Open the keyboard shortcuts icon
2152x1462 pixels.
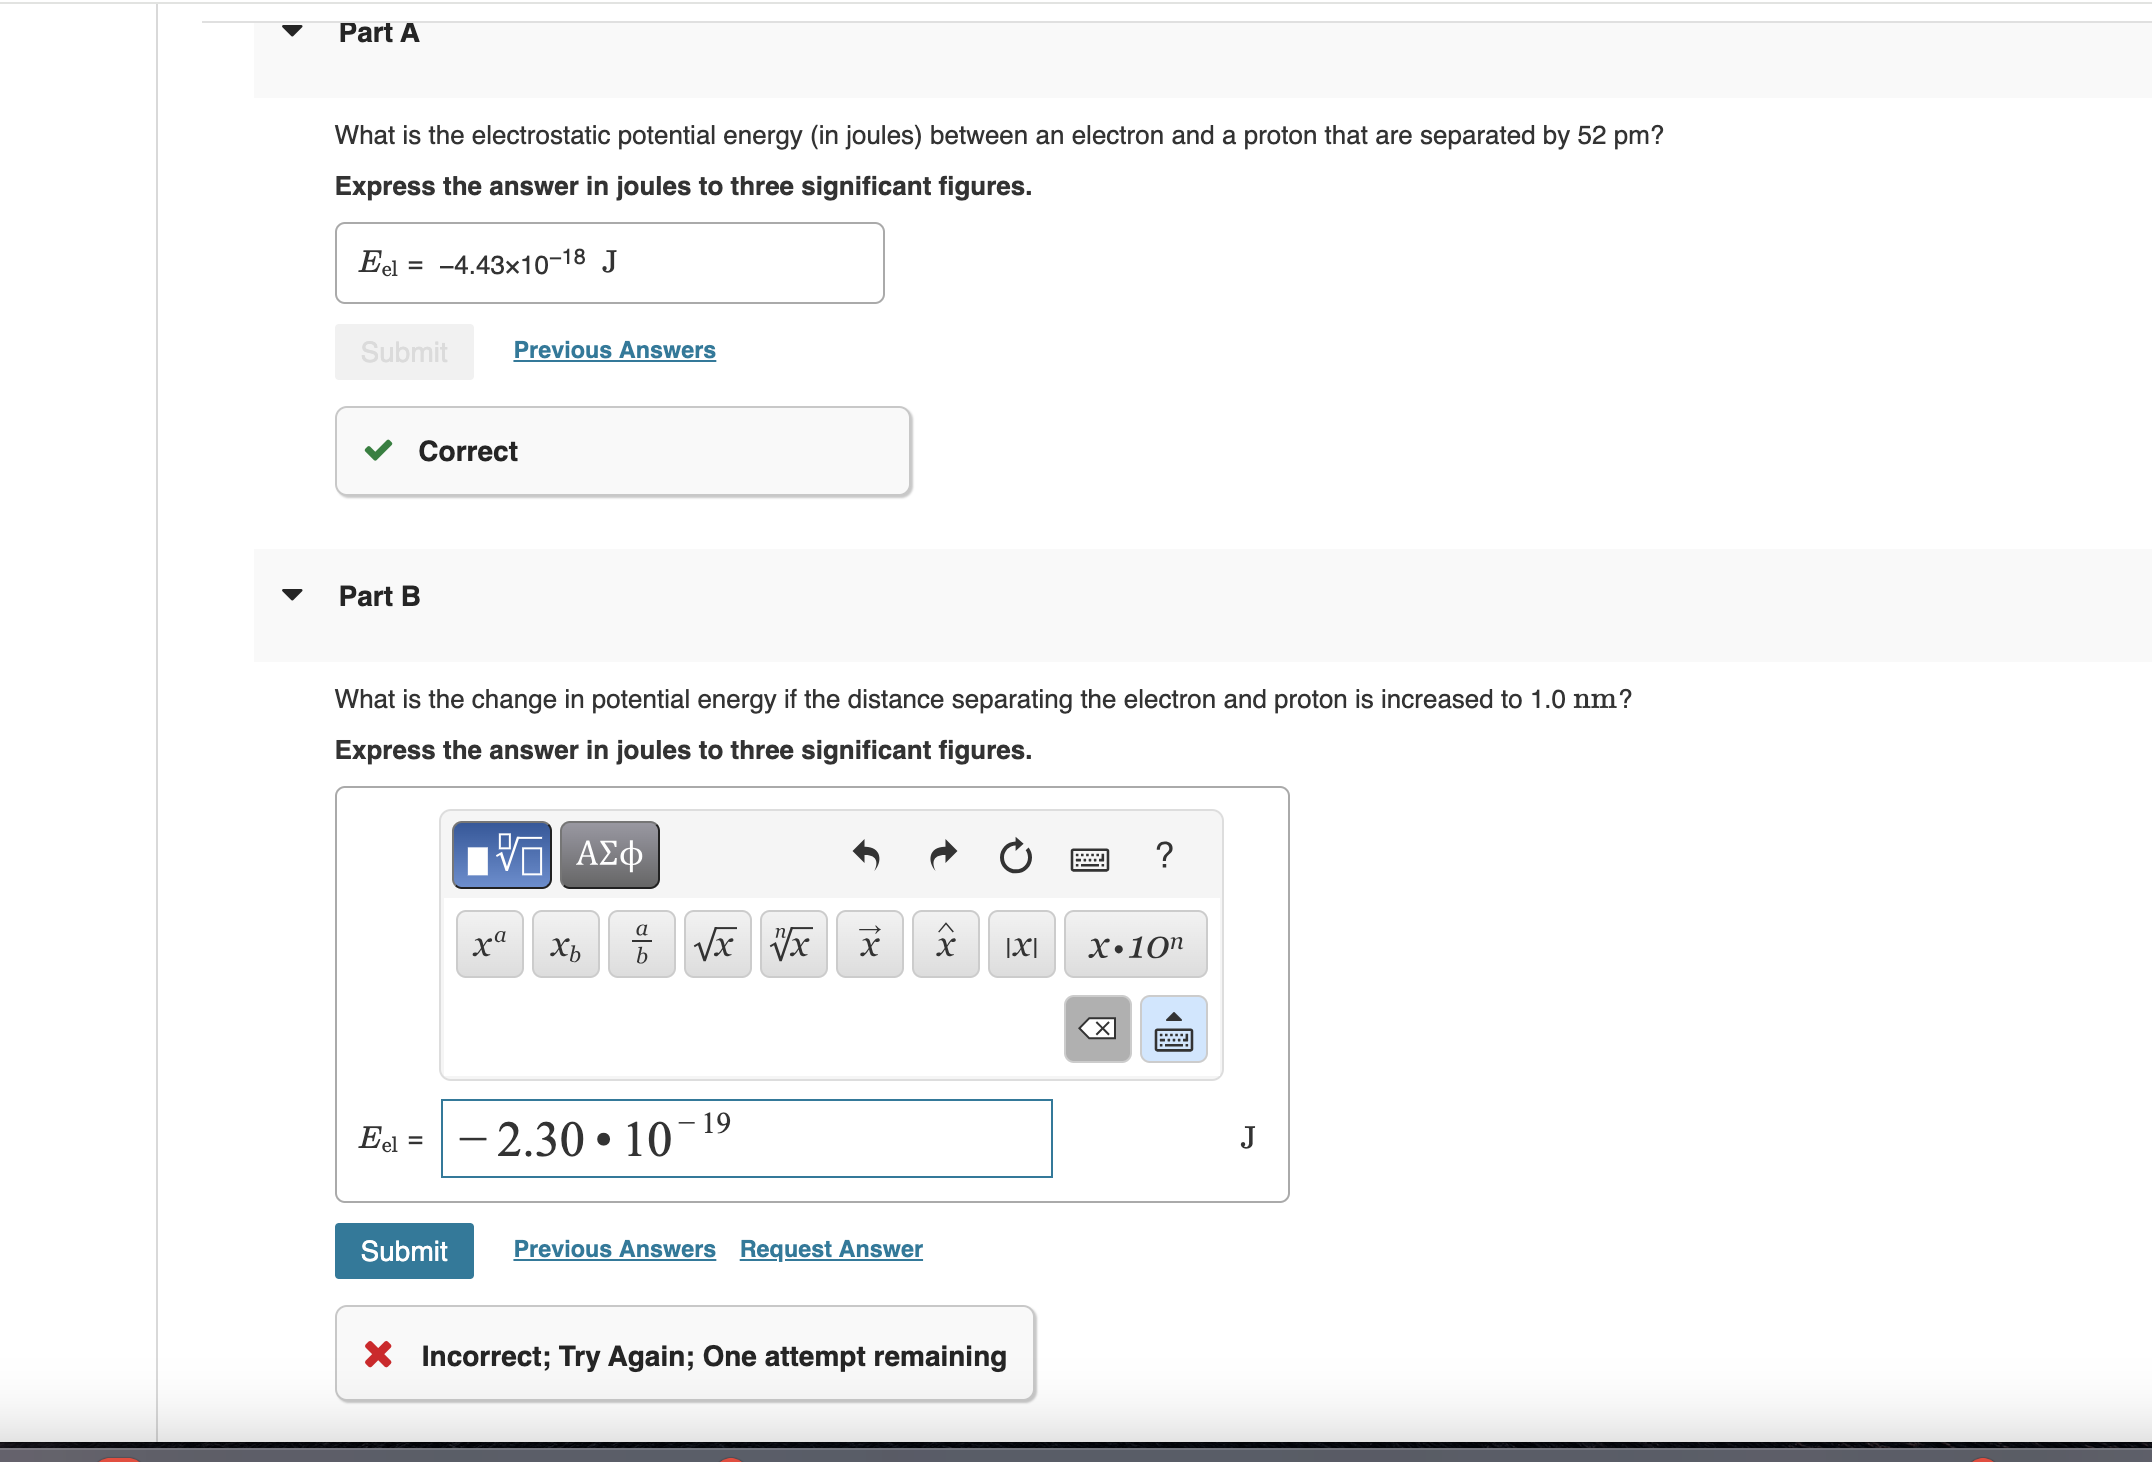1090,858
